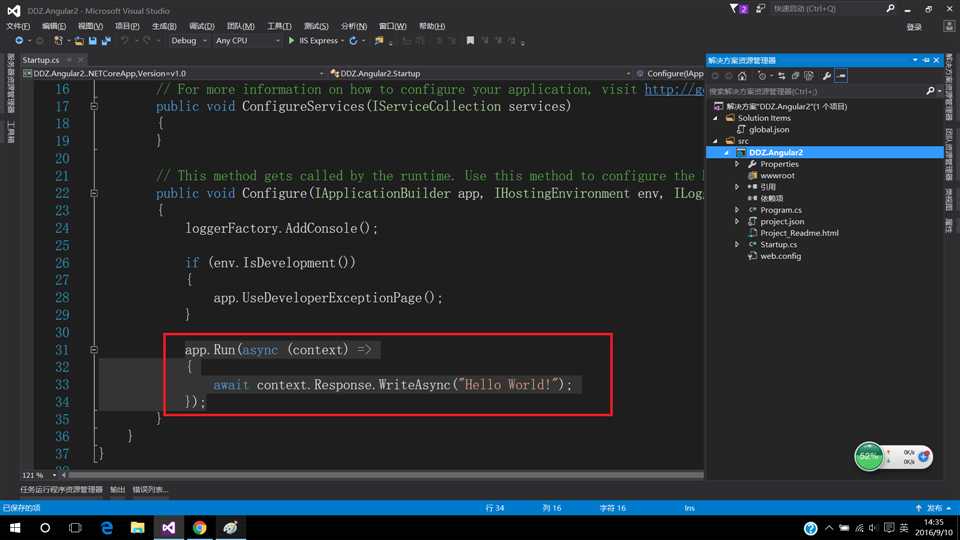Click the Navigate Backward arrow in toolbar
Image resolution: width=960 pixels, height=540 pixels.
click(x=19, y=40)
